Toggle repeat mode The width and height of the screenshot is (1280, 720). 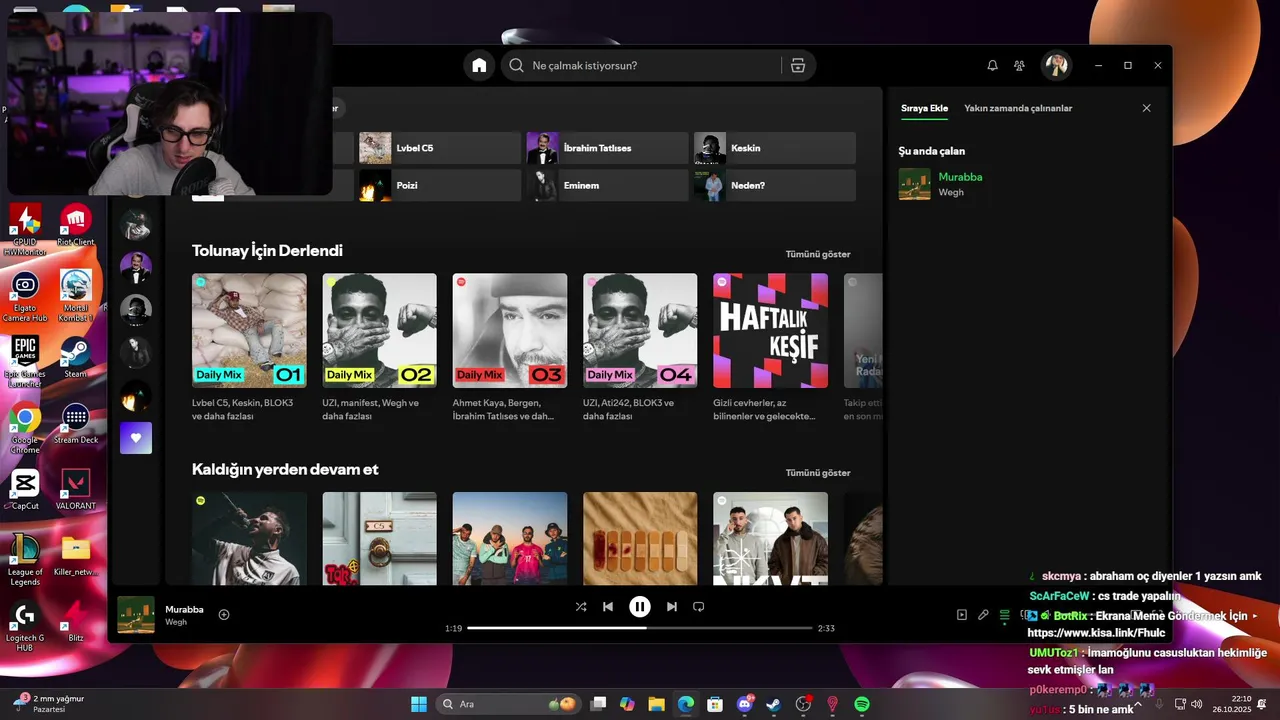(699, 606)
